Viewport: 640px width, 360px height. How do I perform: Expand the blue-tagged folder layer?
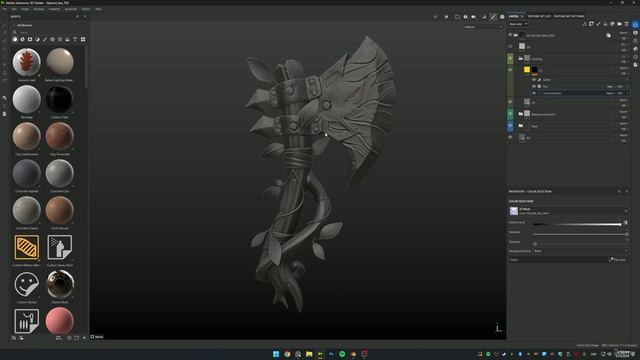click(520, 126)
